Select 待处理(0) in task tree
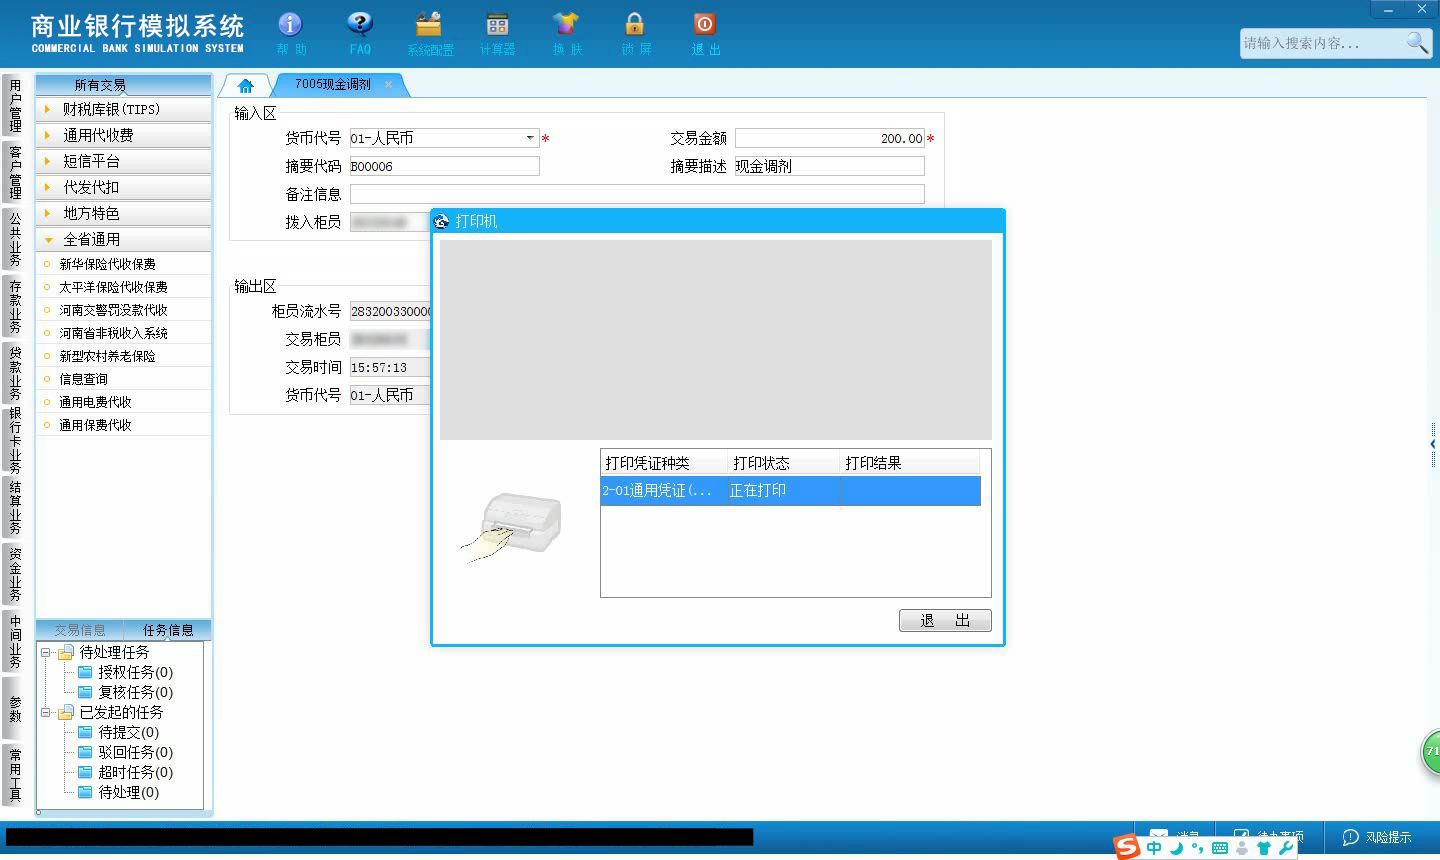This screenshot has width=1440, height=860. coord(119,792)
